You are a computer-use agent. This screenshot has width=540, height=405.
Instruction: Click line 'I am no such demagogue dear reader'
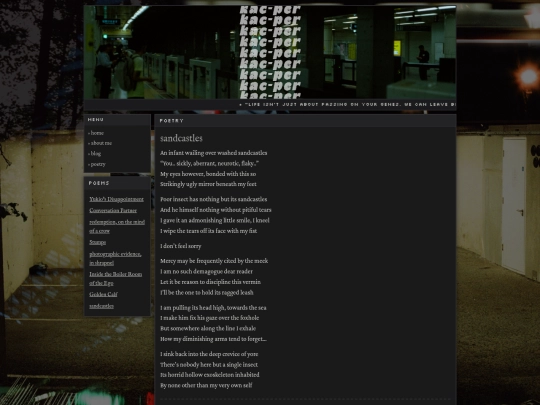point(206,272)
